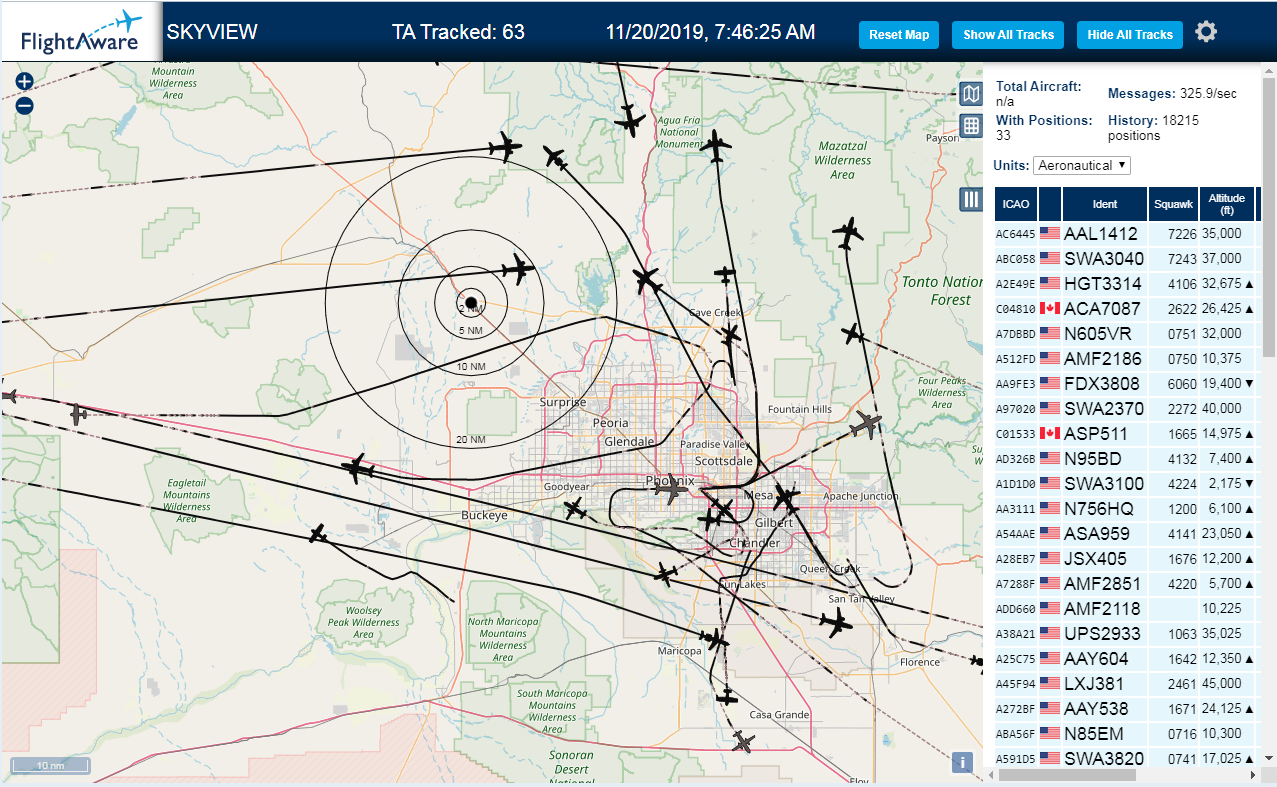
Task: Toggle the grid table view icon
Action: click(x=971, y=125)
